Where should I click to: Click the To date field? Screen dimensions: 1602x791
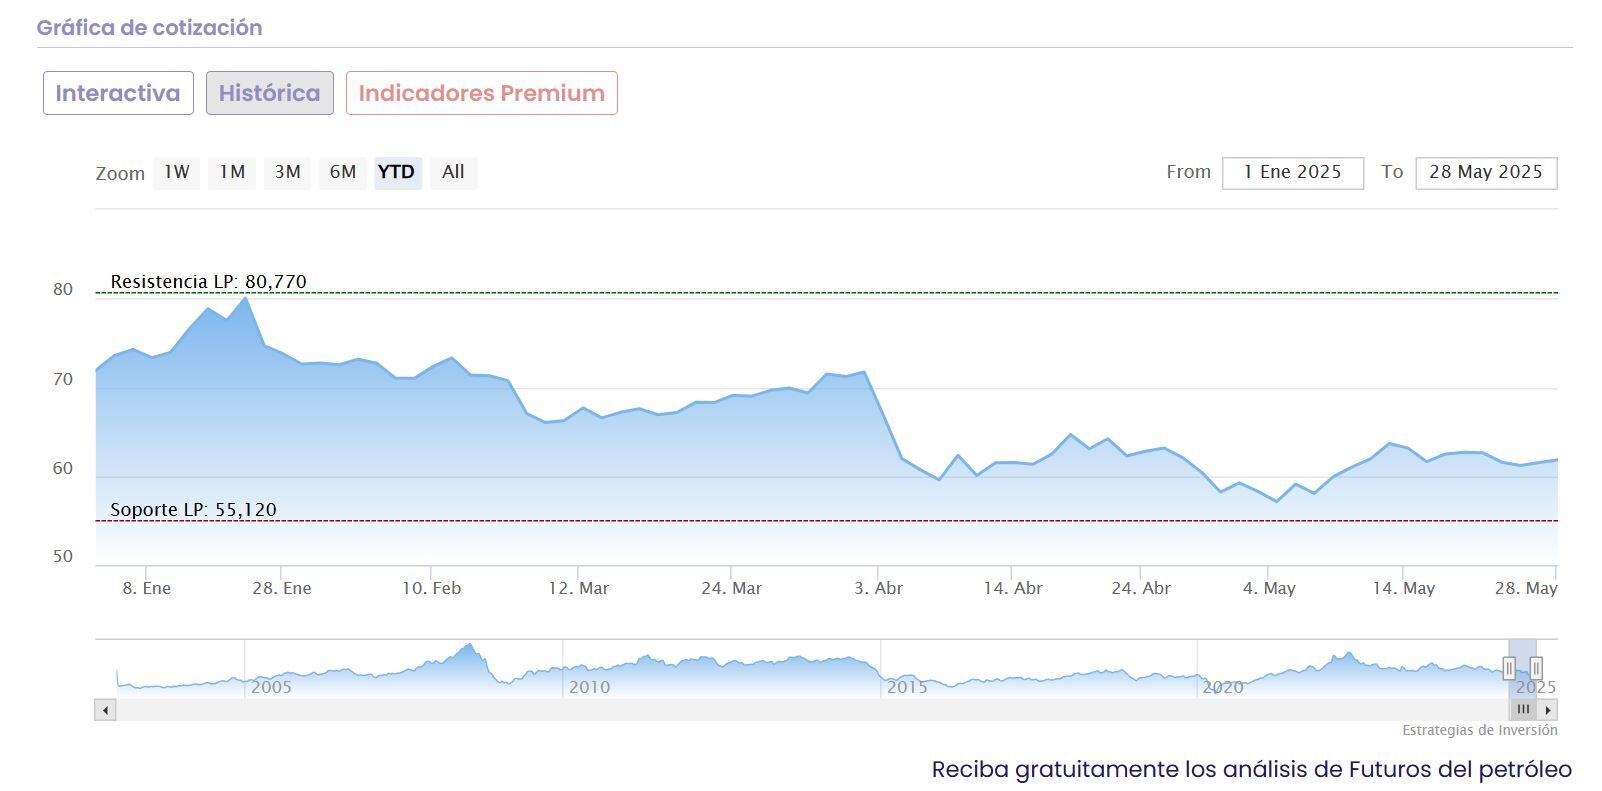1485,173
